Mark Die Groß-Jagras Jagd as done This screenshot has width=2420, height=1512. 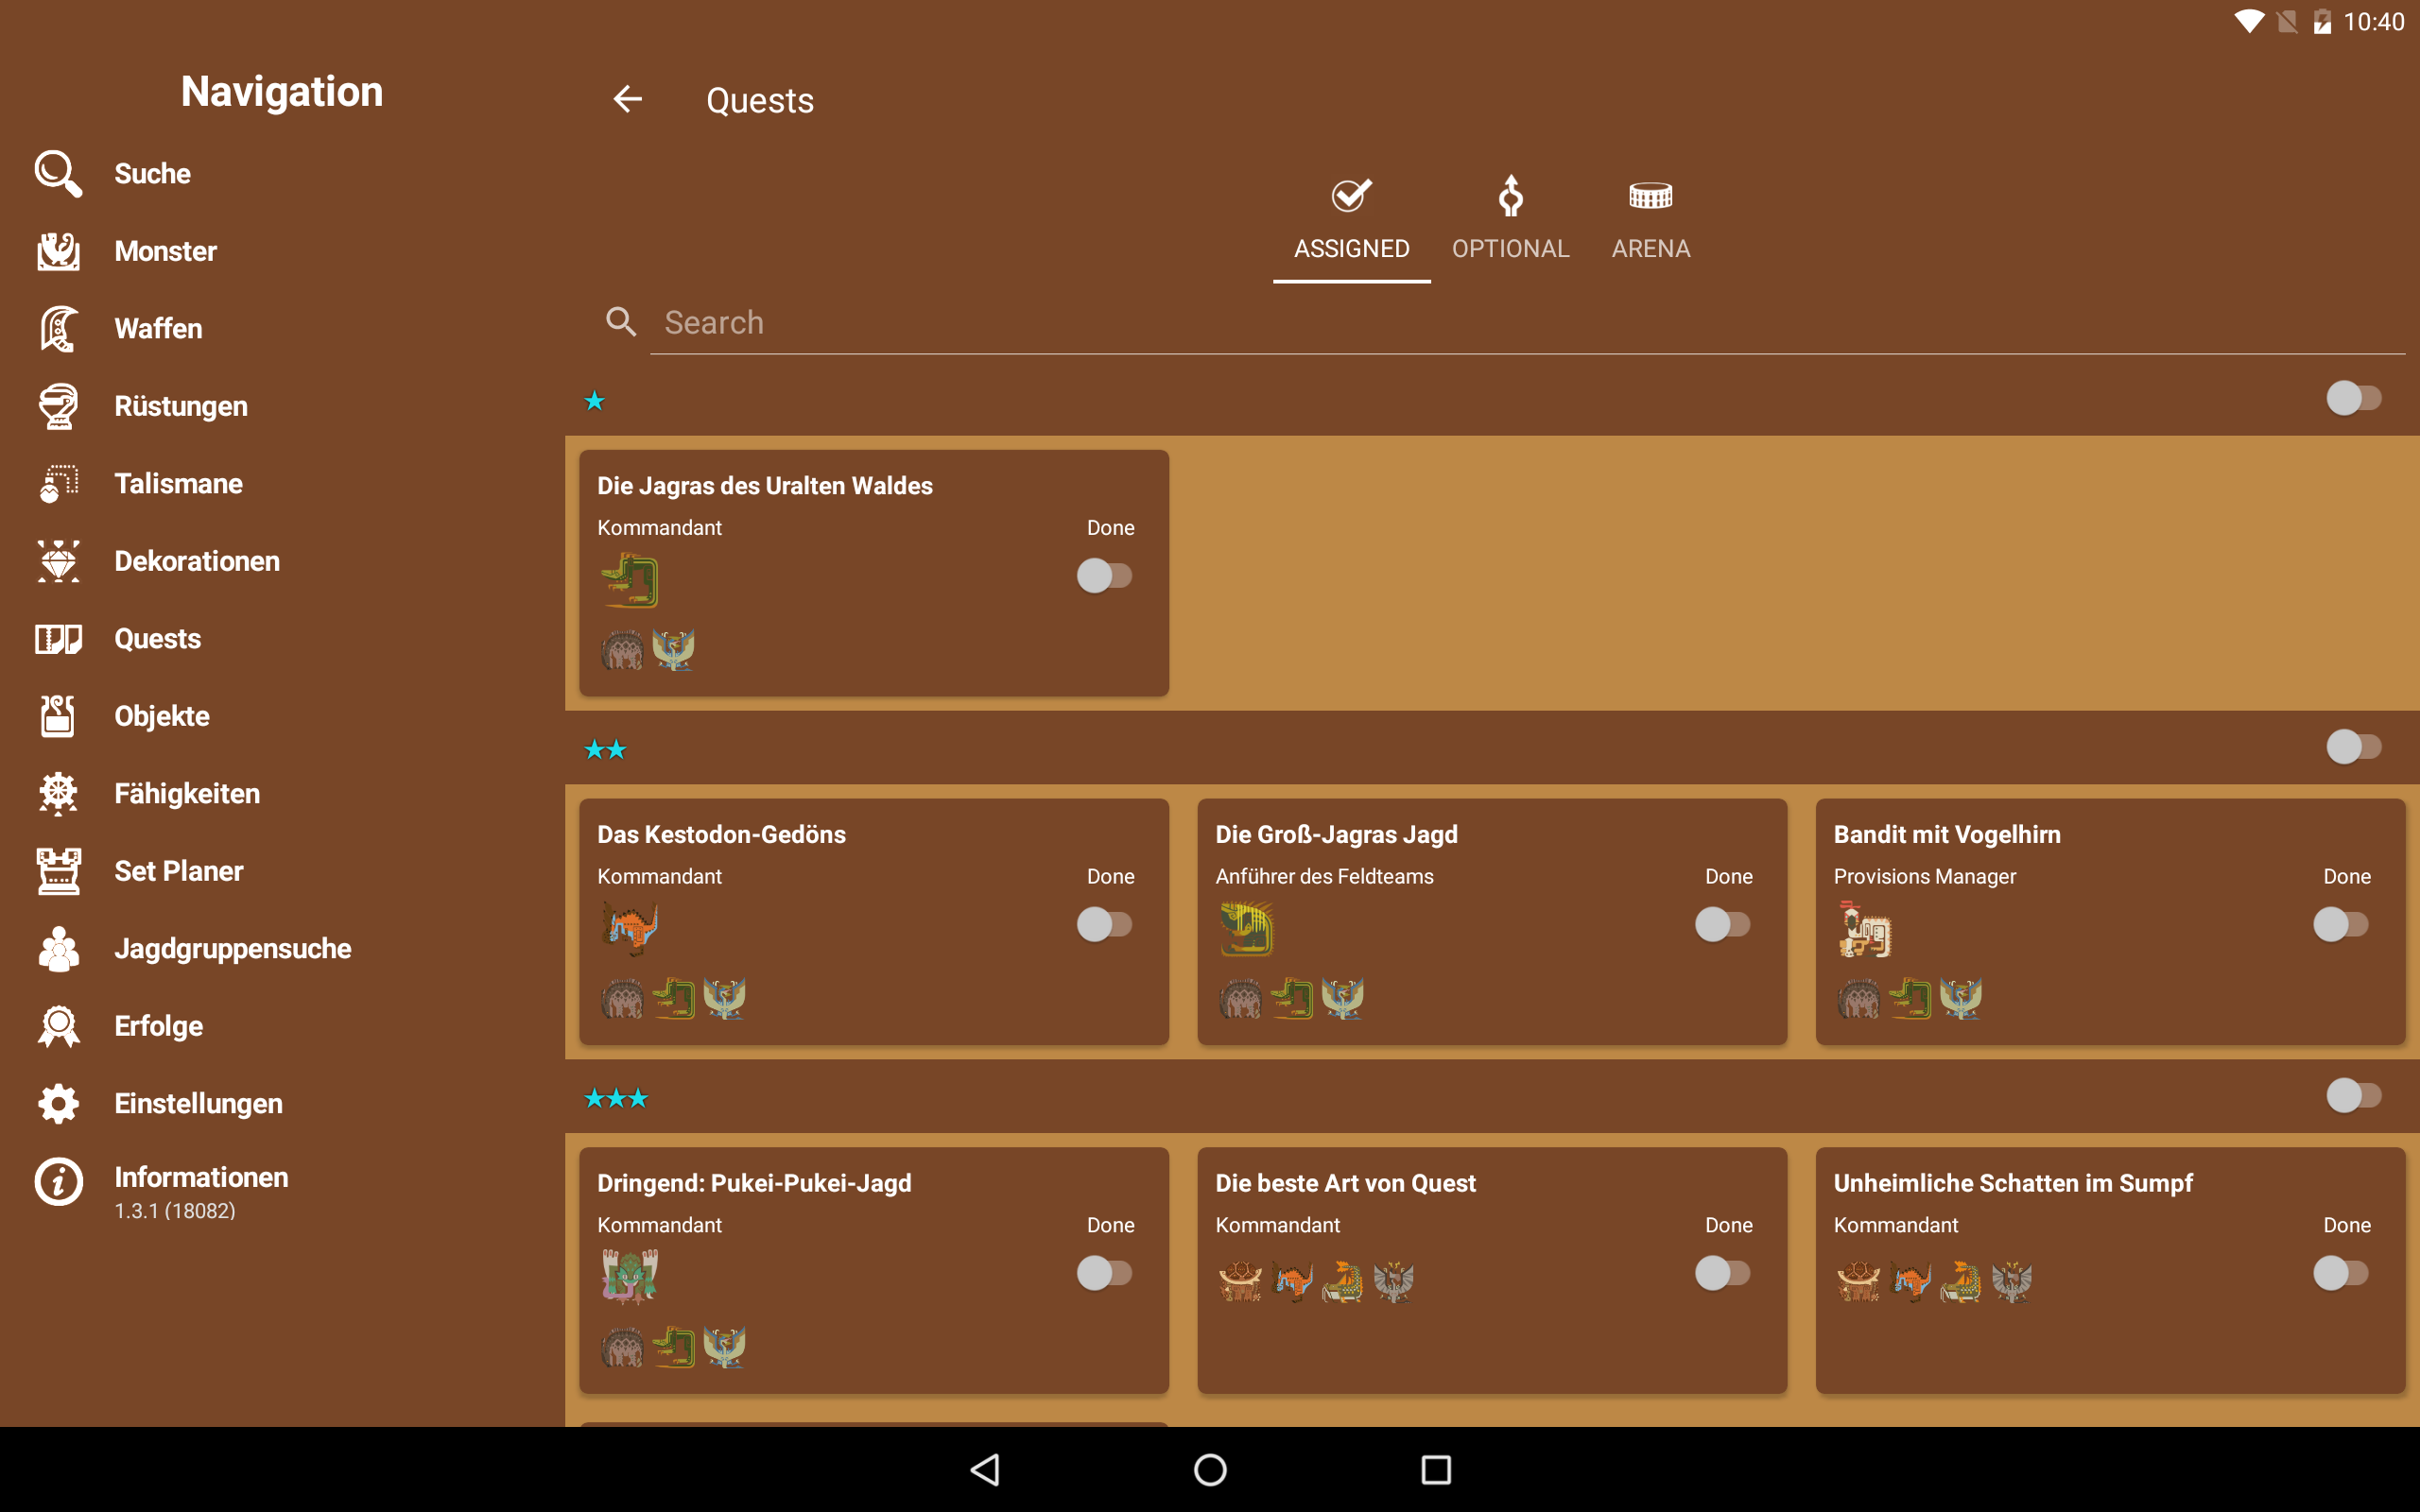(1722, 924)
